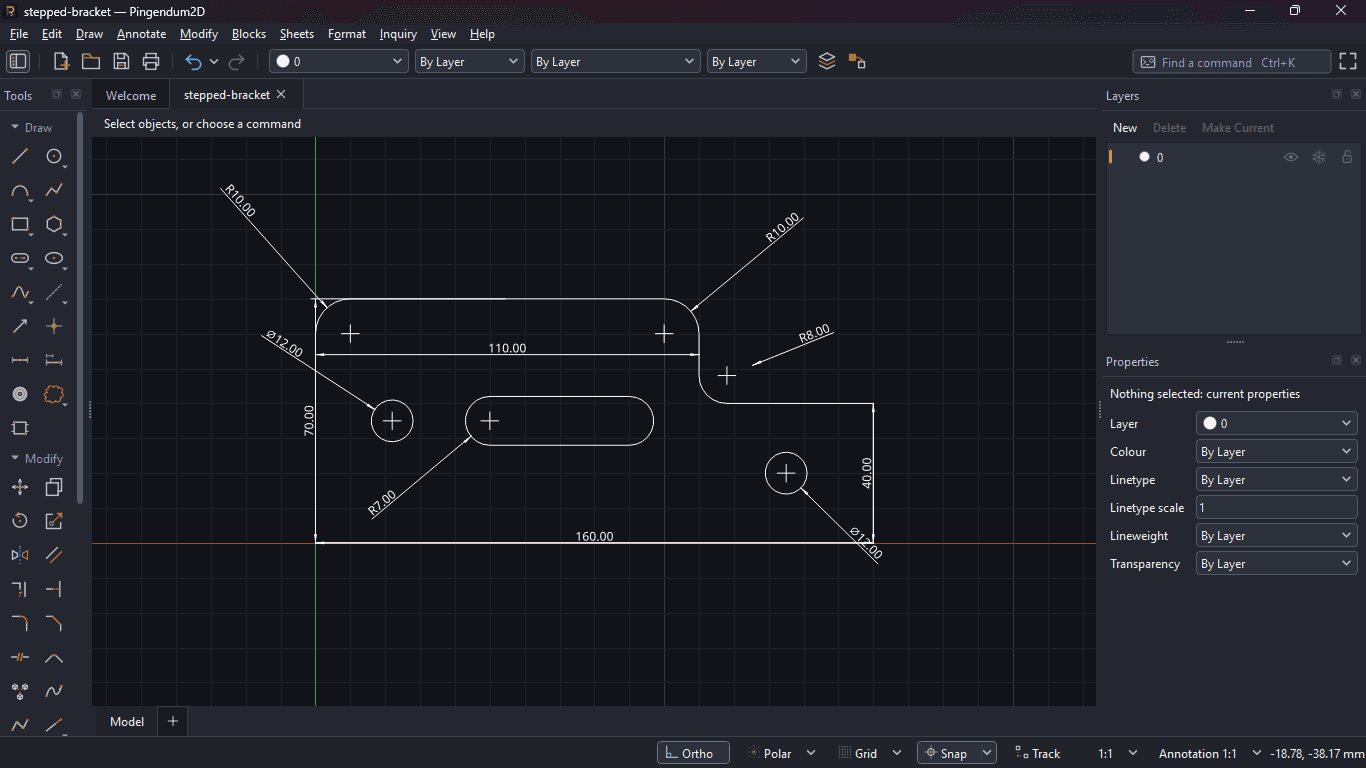Print the drawing via printer icon
1366x768 pixels.
click(151, 61)
